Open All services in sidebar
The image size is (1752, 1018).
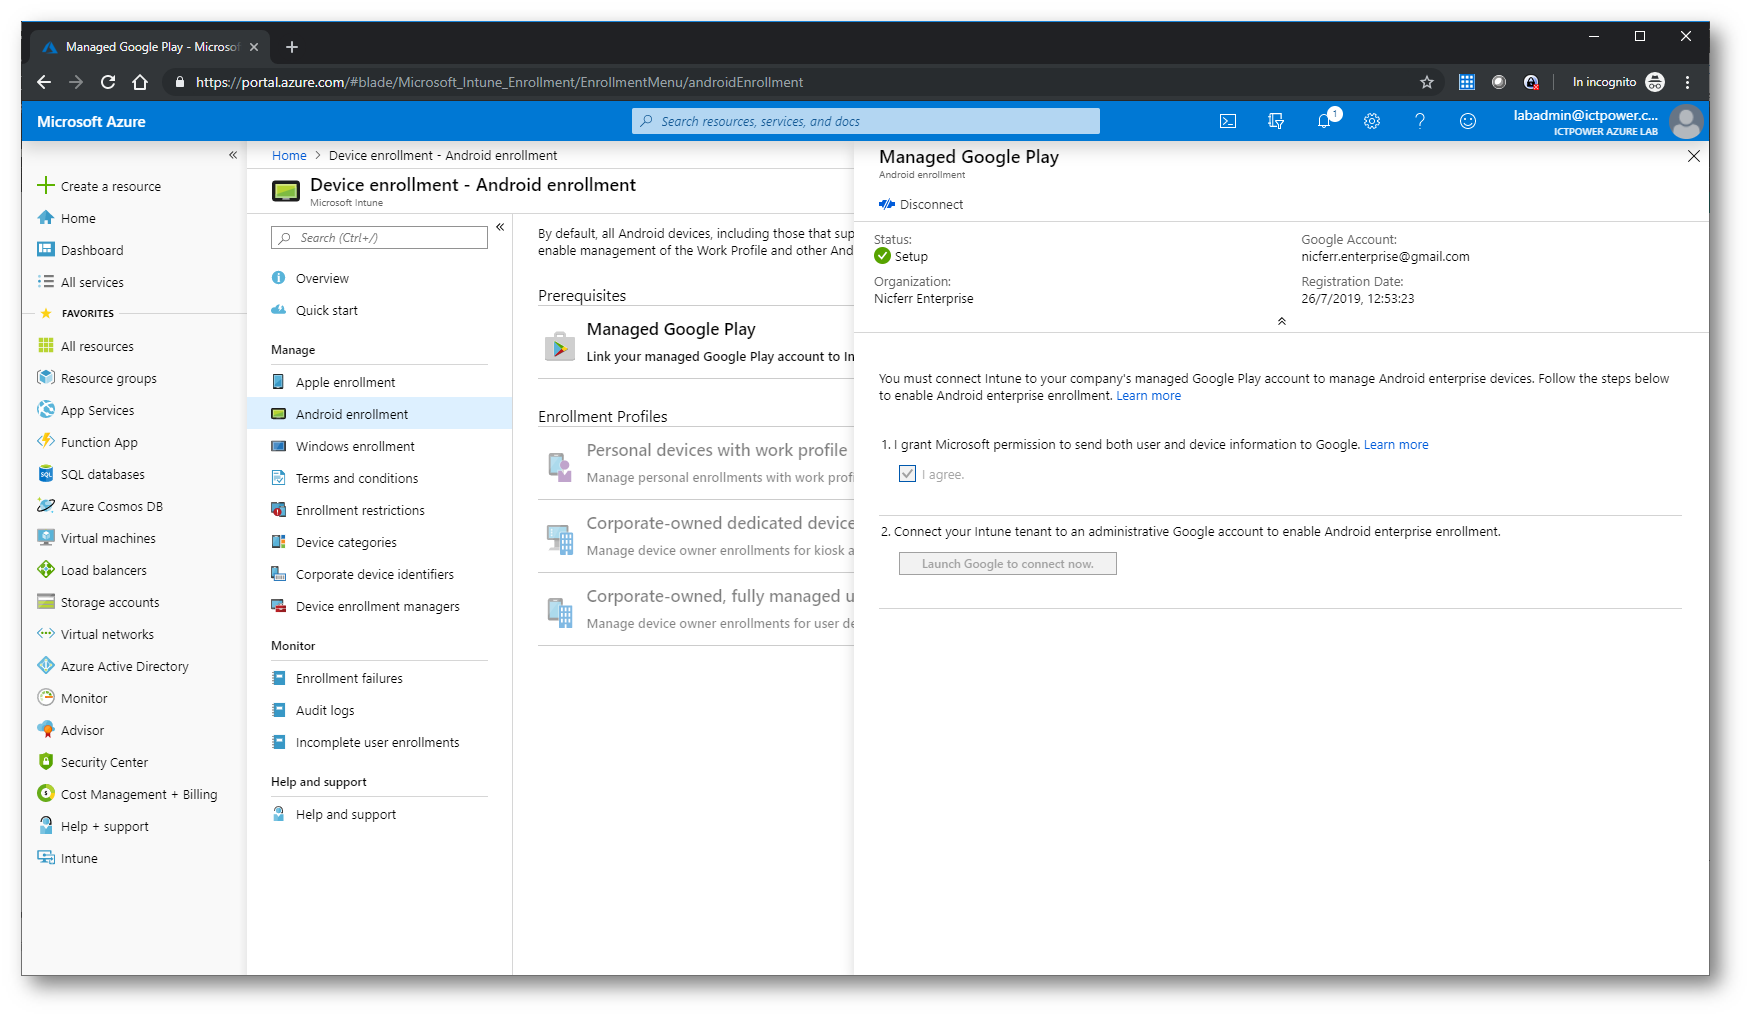tap(80, 282)
